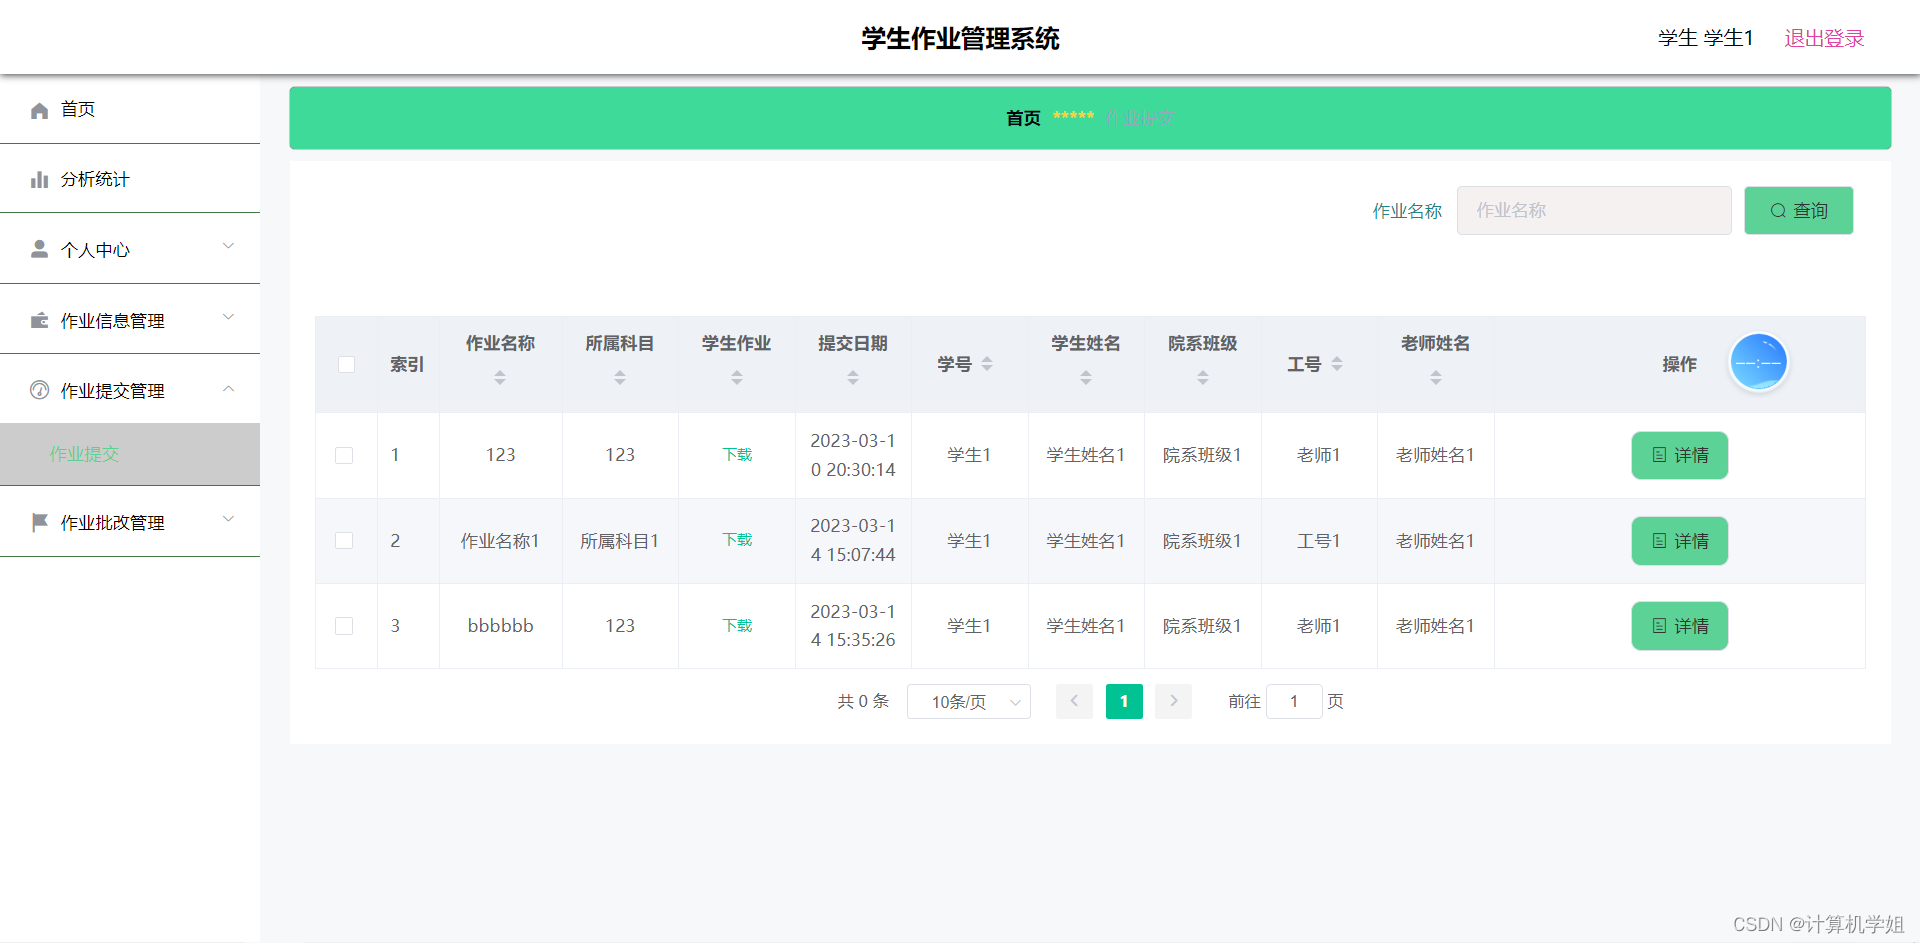Click 首页 in the breadcrumb bar

tap(1023, 118)
